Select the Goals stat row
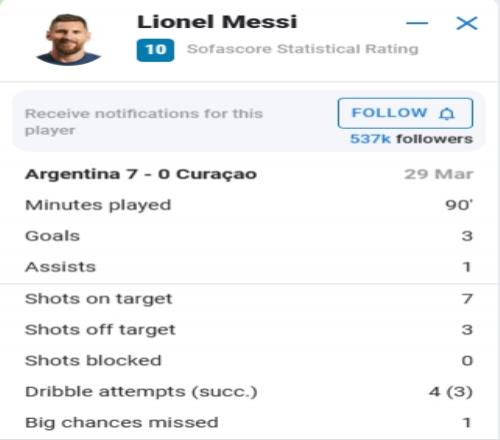This screenshot has height=440, width=500. click(249, 236)
